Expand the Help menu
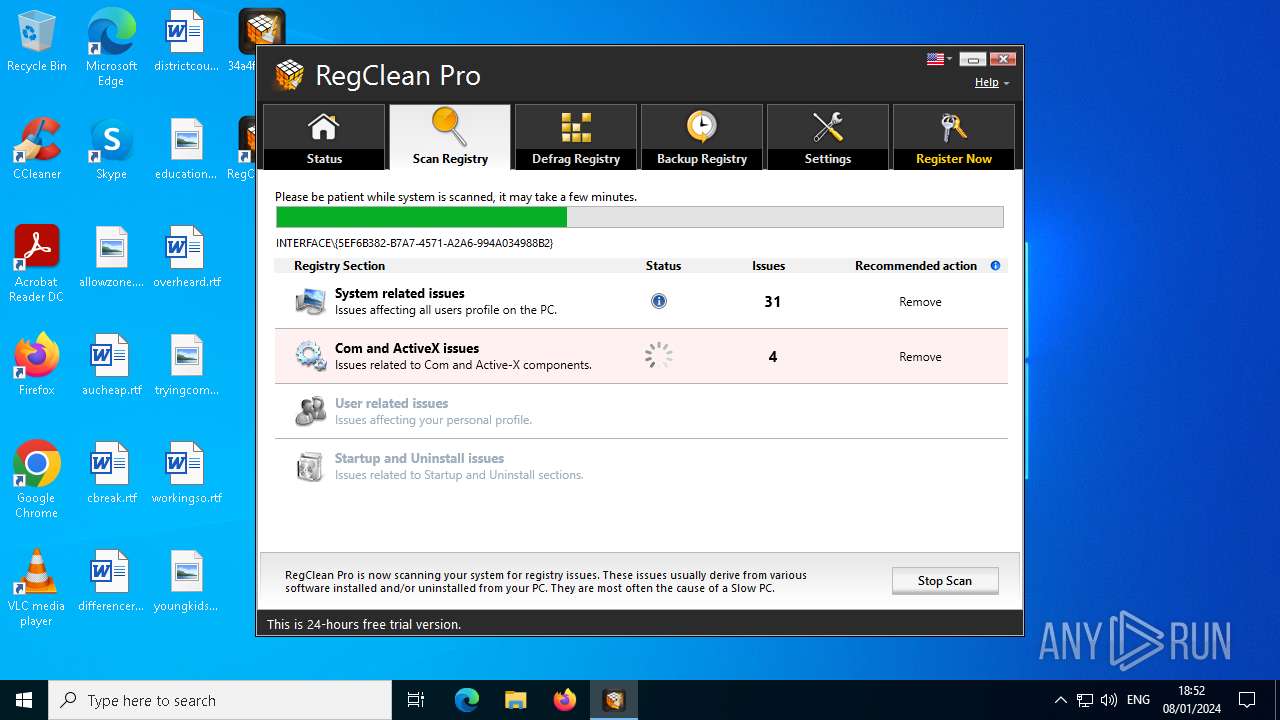 pos(992,82)
